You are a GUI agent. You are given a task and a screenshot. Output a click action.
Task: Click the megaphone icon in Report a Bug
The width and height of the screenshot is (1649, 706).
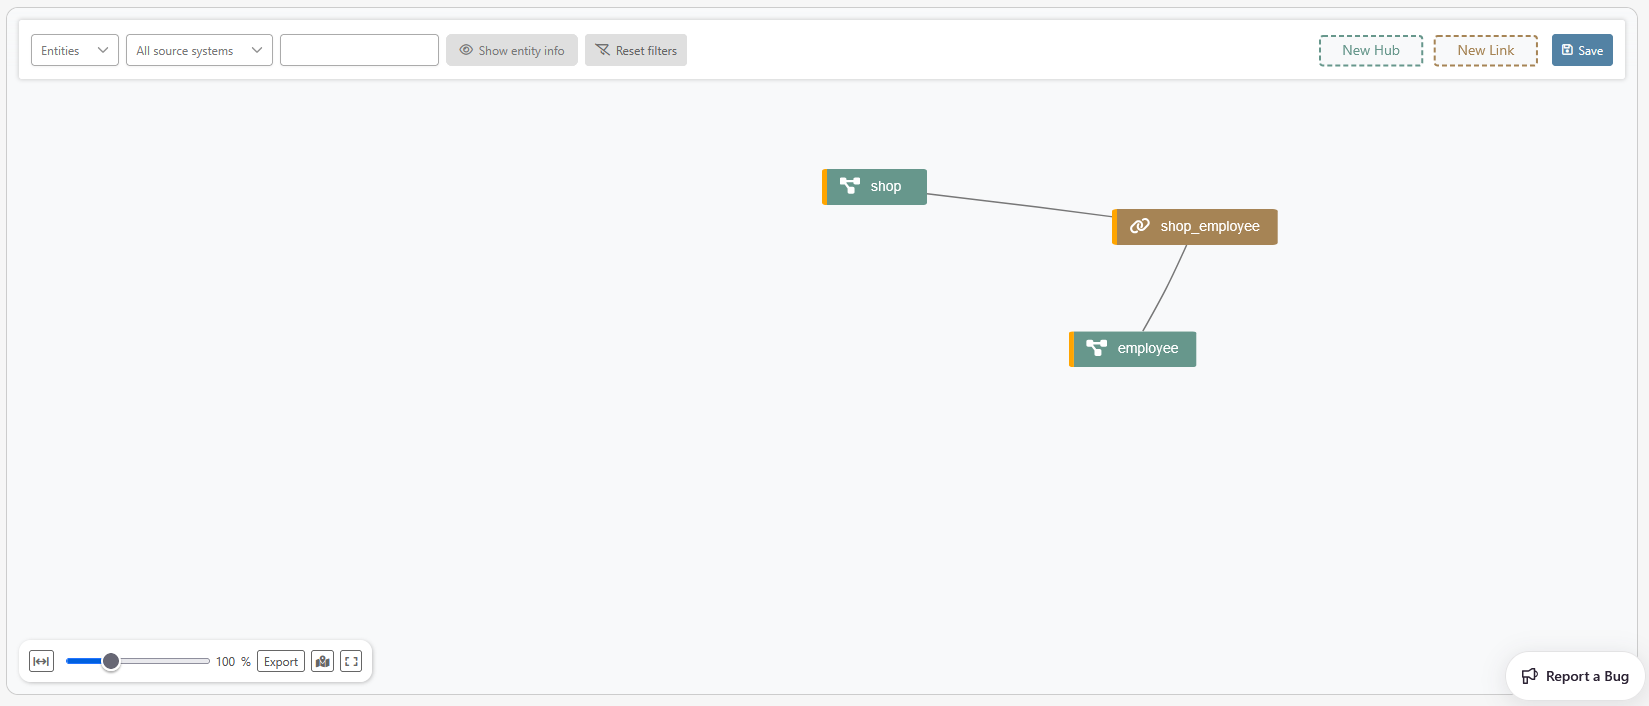pos(1529,676)
